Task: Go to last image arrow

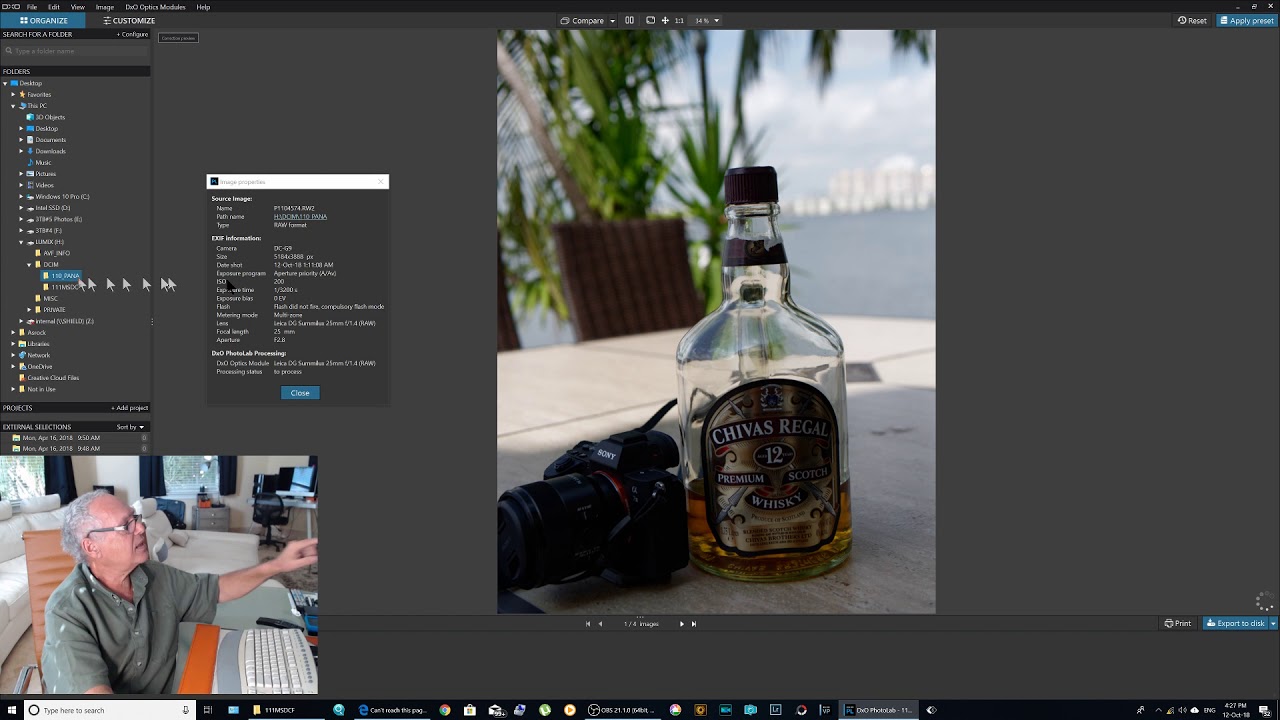Action: (x=694, y=624)
